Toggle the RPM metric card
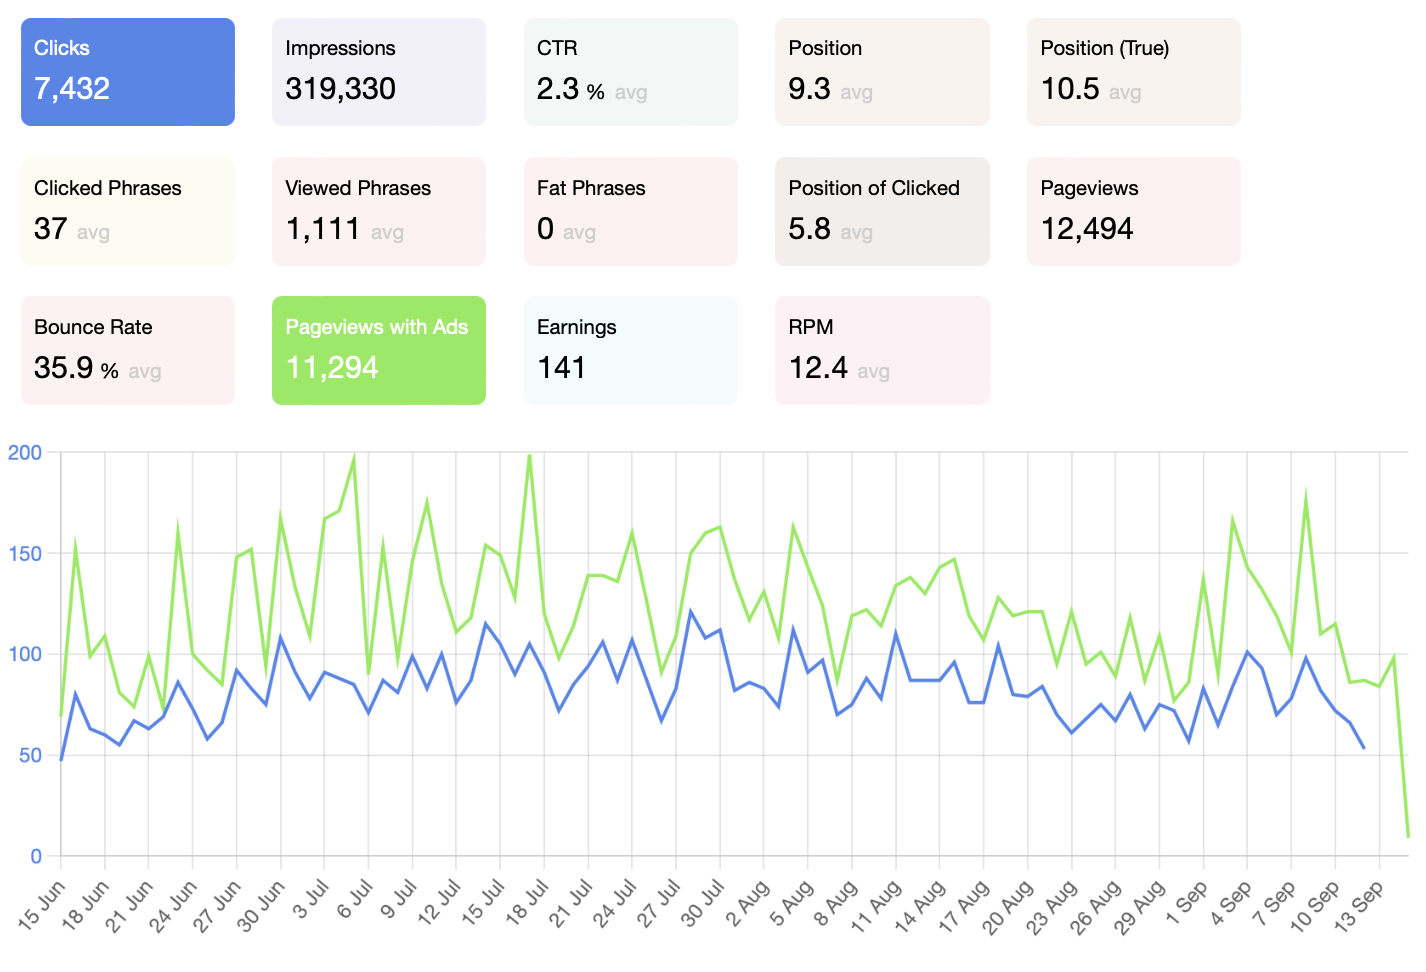This screenshot has width=1426, height=972. click(x=882, y=350)
